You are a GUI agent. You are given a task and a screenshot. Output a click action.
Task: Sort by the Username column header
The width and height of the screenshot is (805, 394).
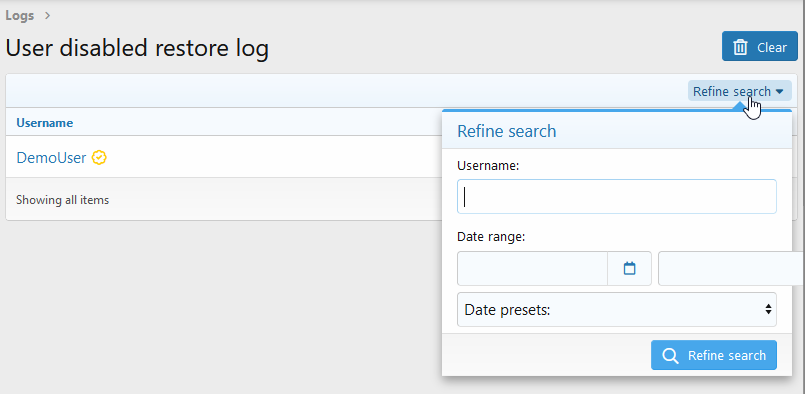click(45, 123)
